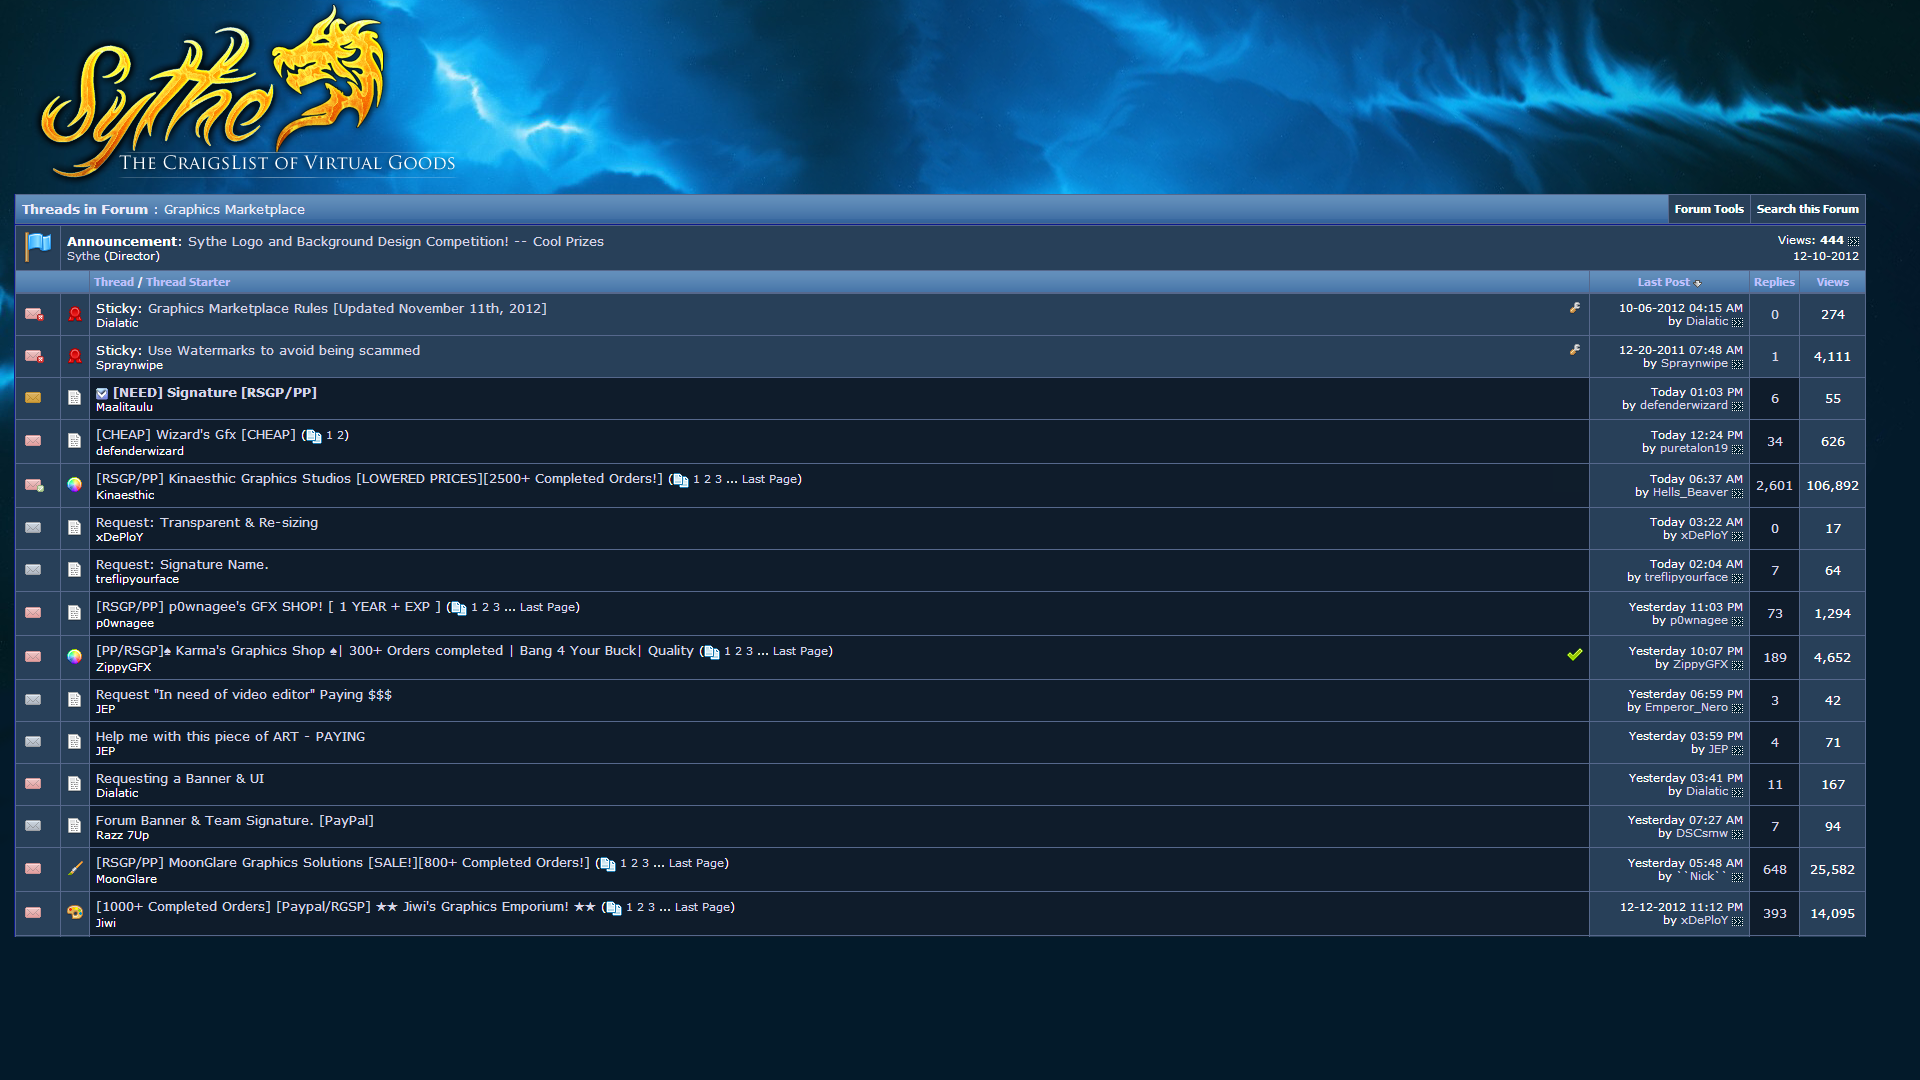Screen dimensions: 1920x1080
Task: Open the Search this Forum dropdown
Action: [1807, 209]
